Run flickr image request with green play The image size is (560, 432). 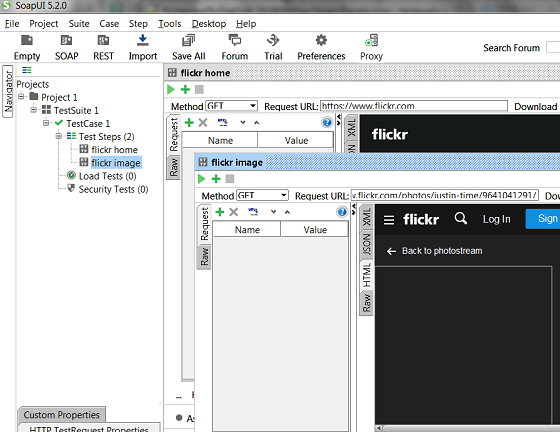(201, 179)
